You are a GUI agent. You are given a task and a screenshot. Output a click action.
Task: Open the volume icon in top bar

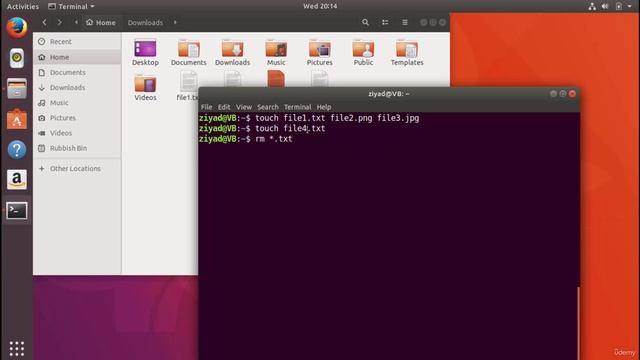point(605,6)
